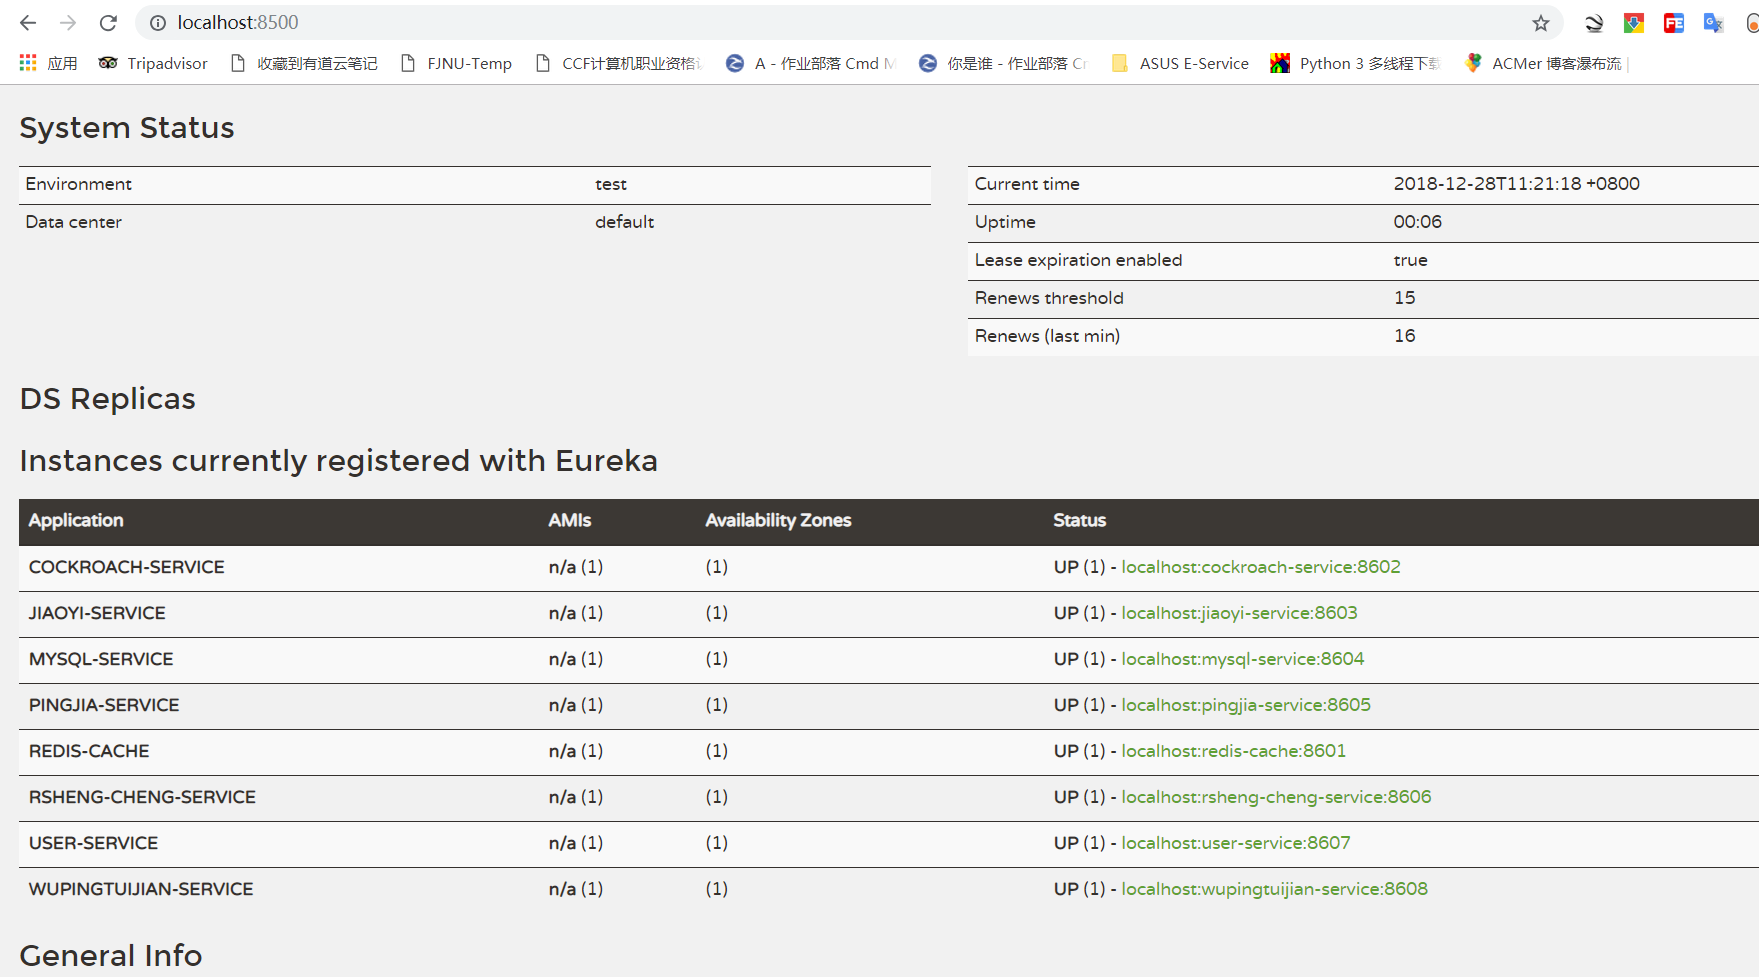Click the Environment value test

point(611,184)
